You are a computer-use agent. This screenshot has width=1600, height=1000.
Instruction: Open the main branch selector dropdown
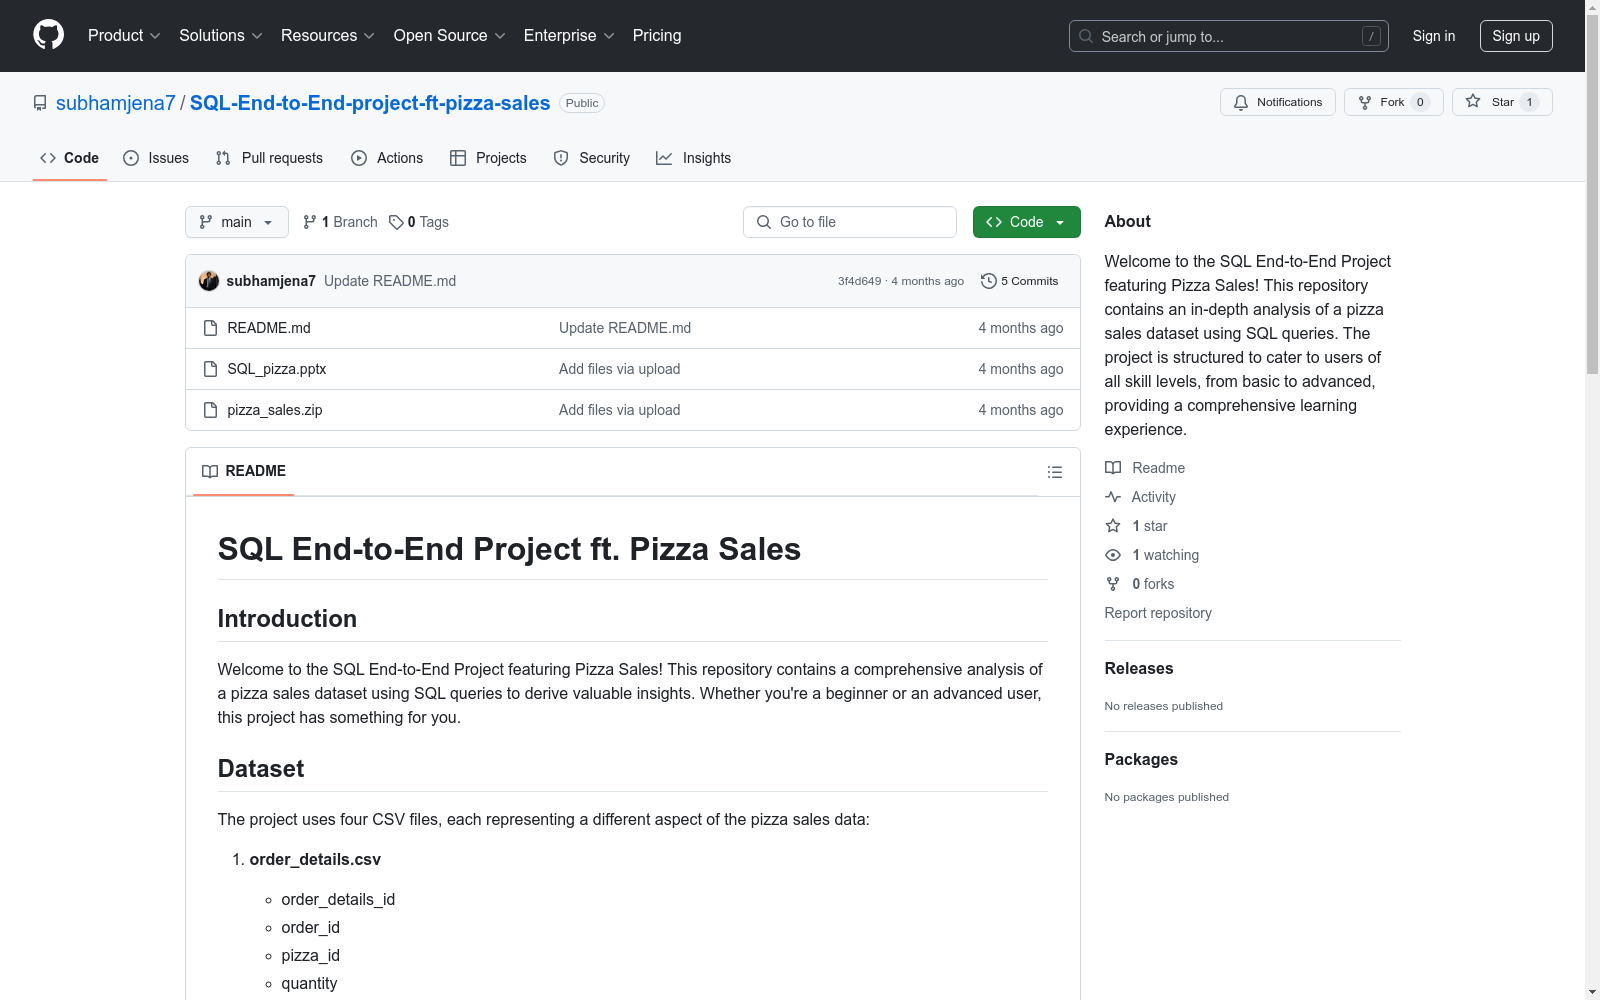point(237,222)
